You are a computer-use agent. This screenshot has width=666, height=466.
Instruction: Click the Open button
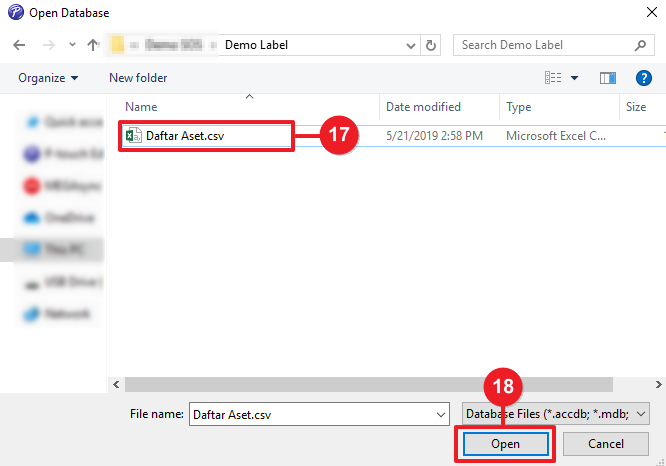[x=505, y=443]
